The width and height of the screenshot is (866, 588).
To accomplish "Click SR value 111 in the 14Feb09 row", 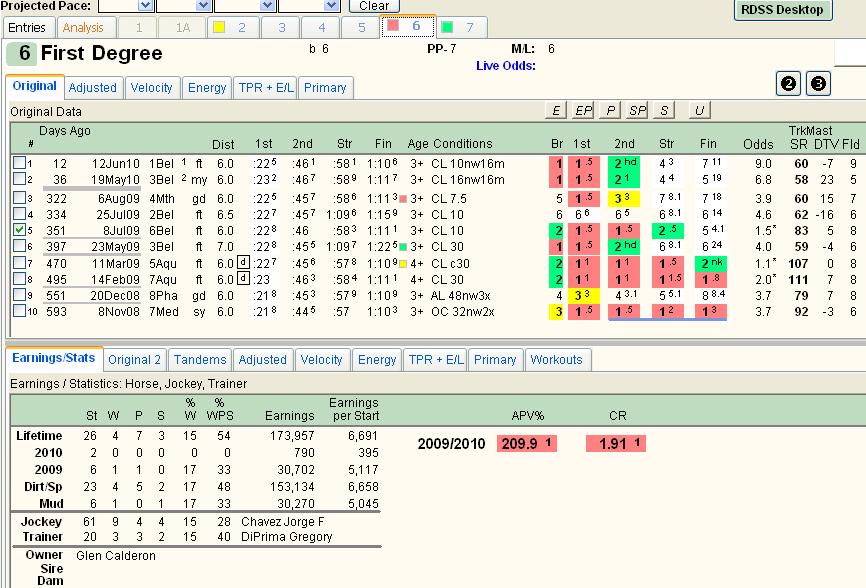I will tap(798, 280).
